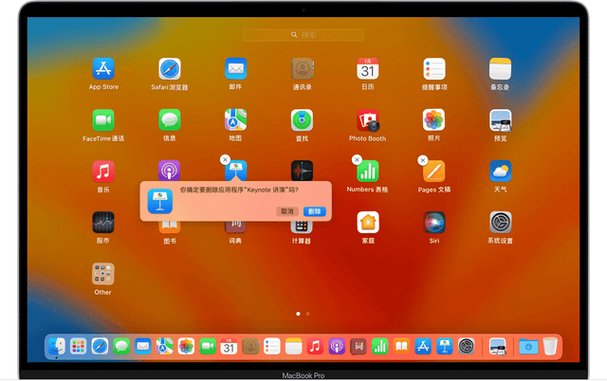Viewport: 607px width, 381px height.
Task: Open the Other folder in Launchpad
Action: click(103, 274)
